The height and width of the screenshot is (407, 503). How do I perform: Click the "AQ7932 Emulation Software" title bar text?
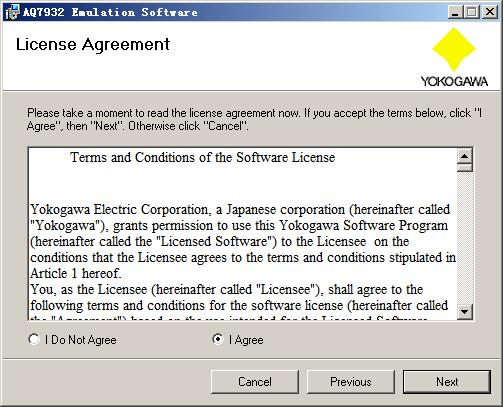110,12
